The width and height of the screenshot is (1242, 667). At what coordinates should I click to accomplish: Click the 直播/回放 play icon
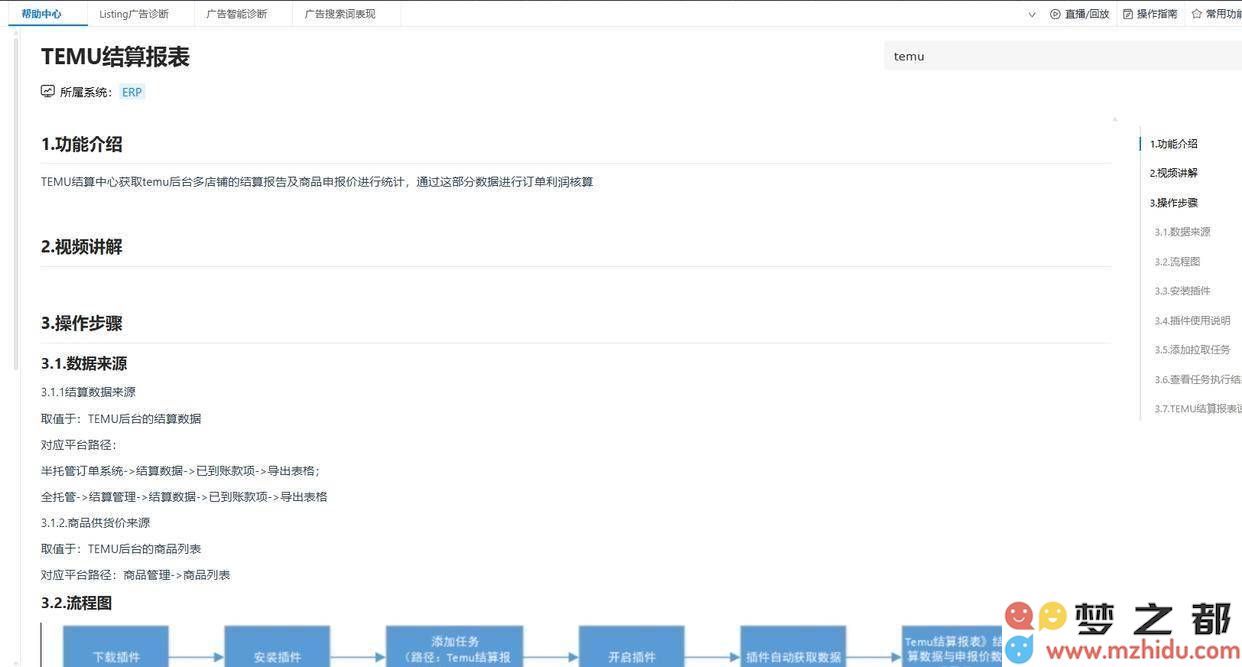pos(1055,14)
